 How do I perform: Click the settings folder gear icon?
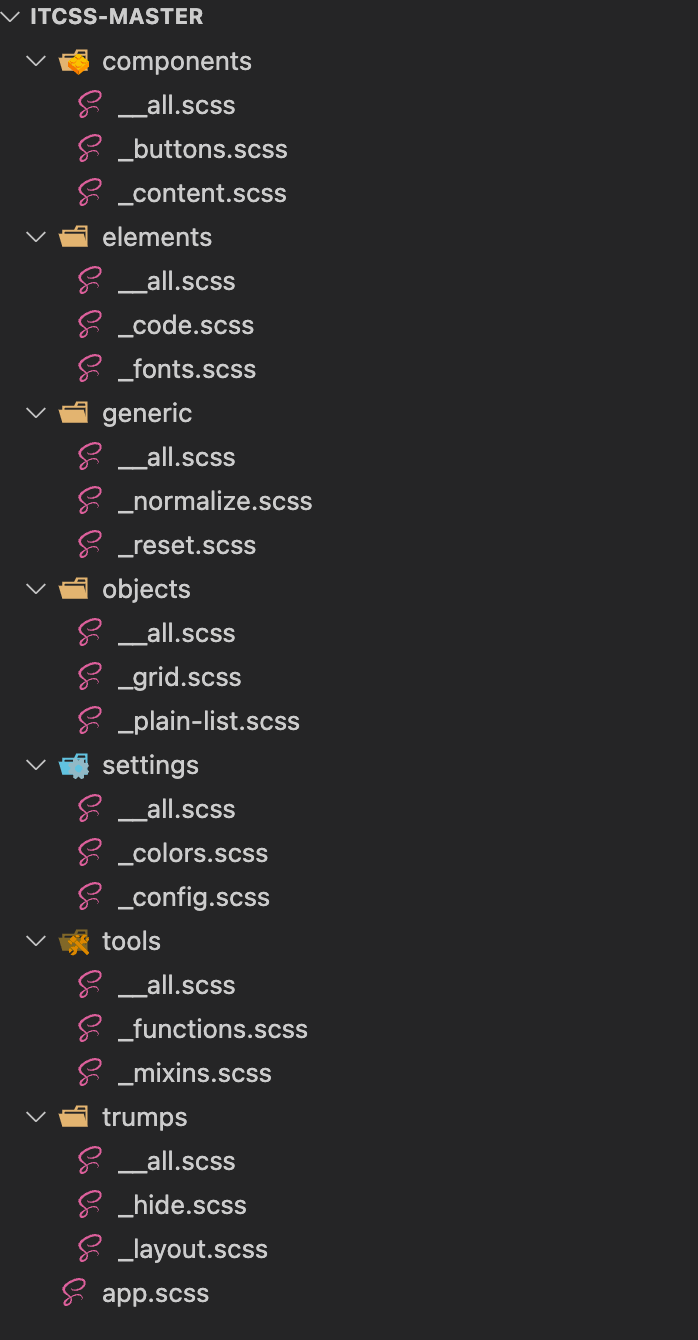[x=74, y=766]
